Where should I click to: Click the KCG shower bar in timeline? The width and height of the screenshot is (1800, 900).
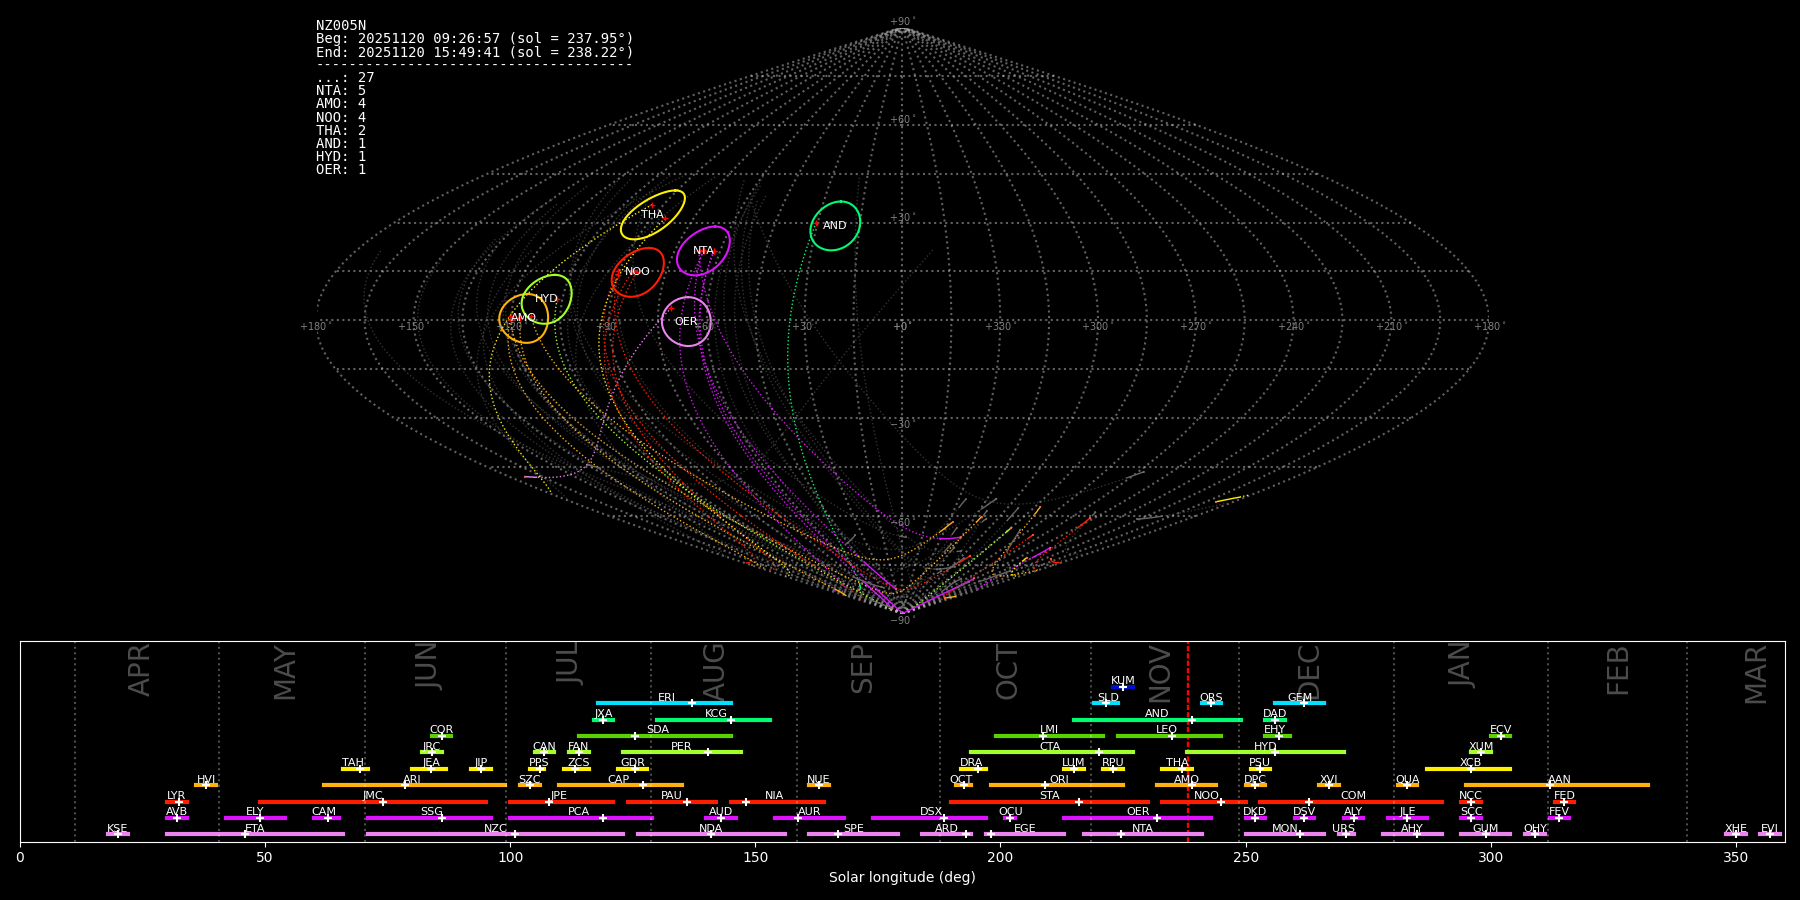(713, 719)
